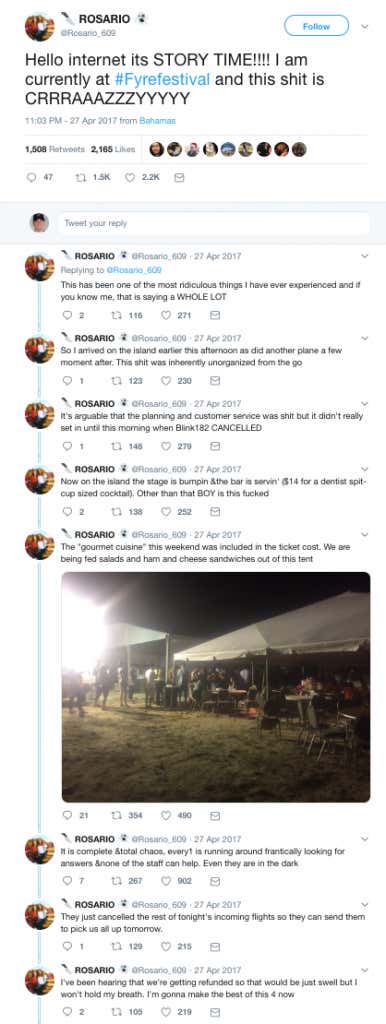View the 2,165 Likes list
The image size is (386, 1024).
112,149
